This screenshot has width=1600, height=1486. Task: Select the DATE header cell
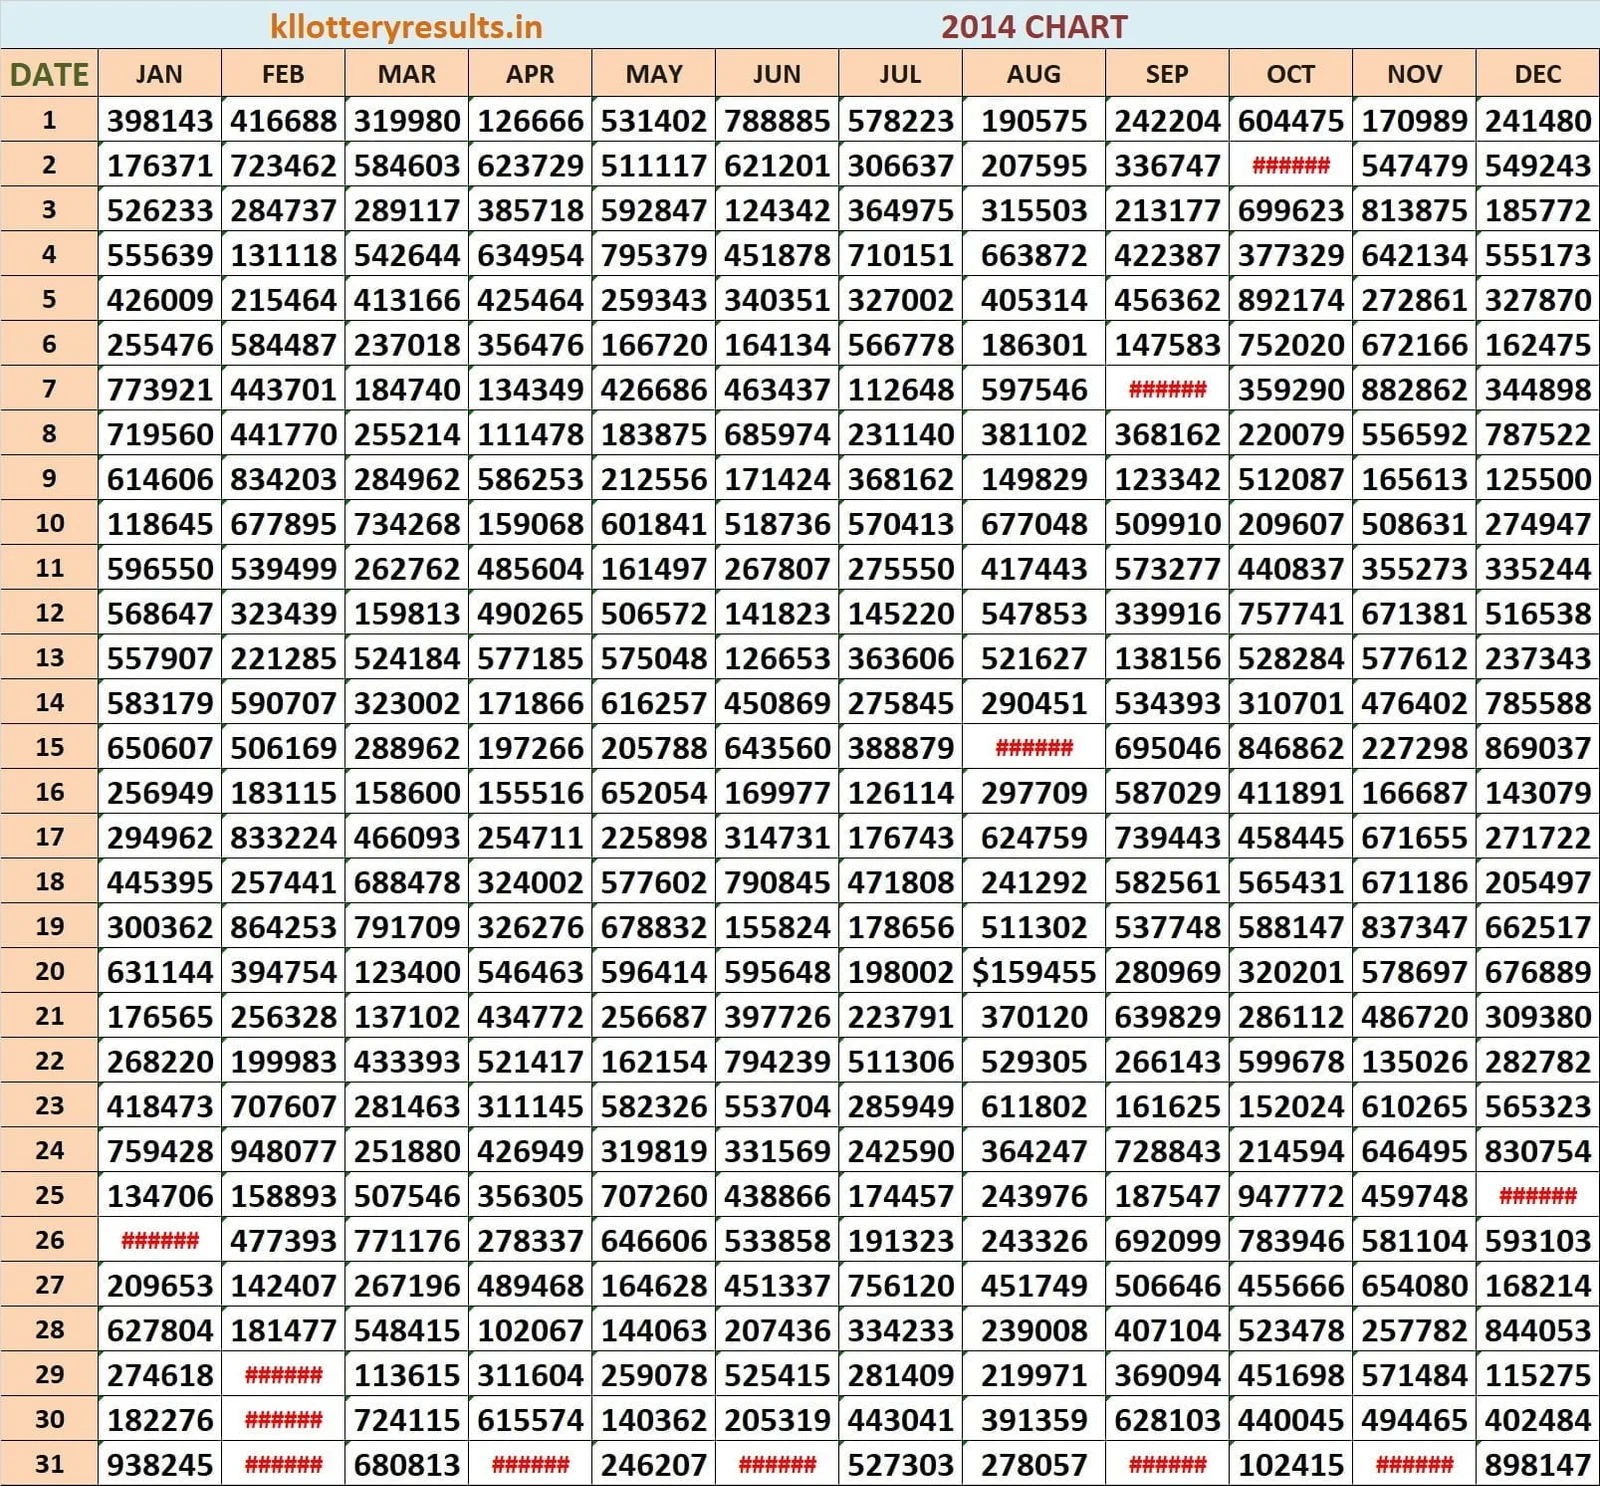coord(49,73)
